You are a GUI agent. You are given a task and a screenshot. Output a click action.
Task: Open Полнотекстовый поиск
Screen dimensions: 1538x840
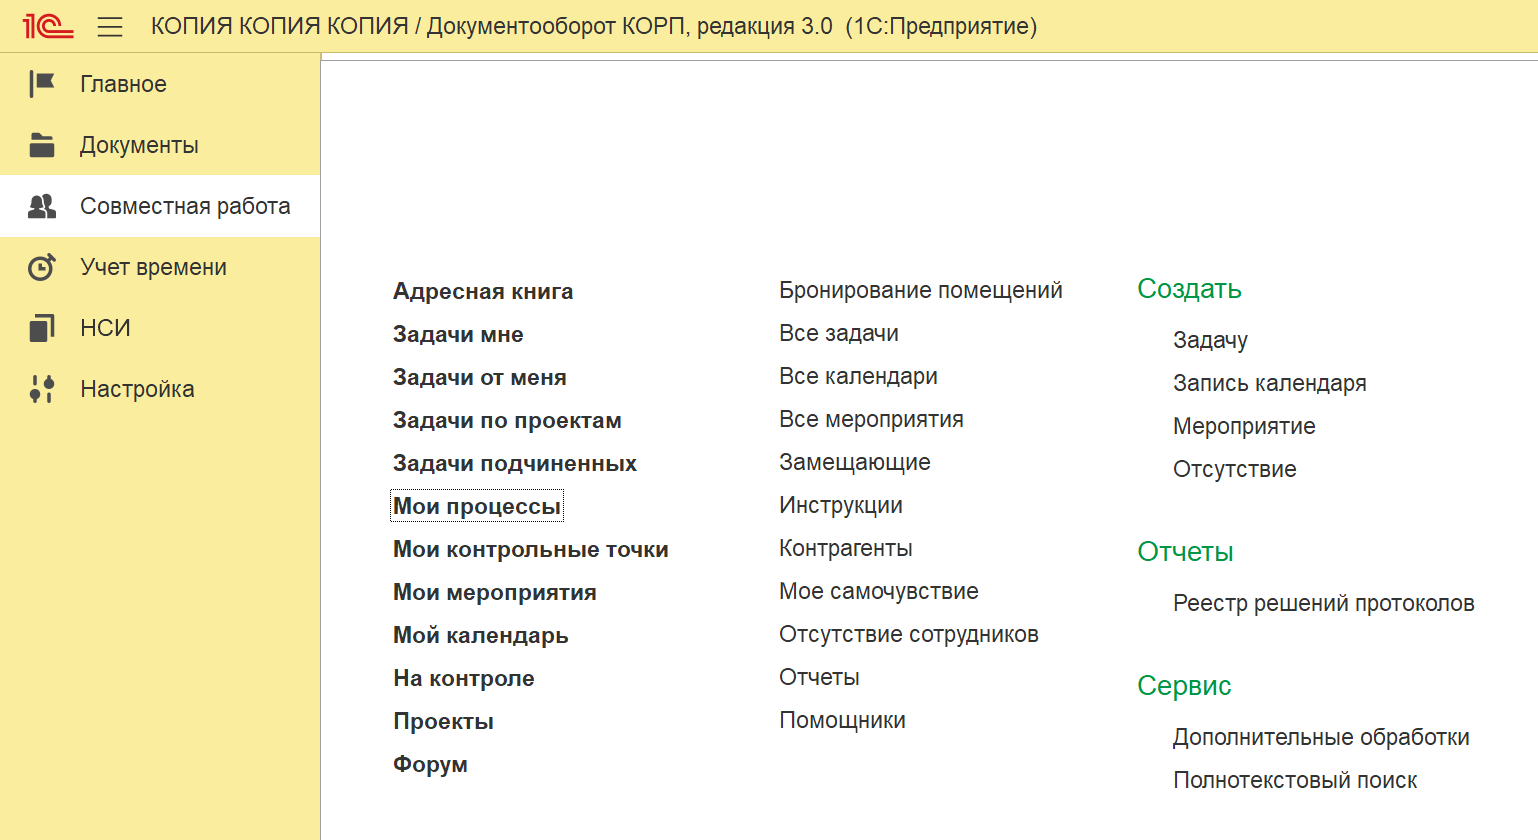point(1295,780)
